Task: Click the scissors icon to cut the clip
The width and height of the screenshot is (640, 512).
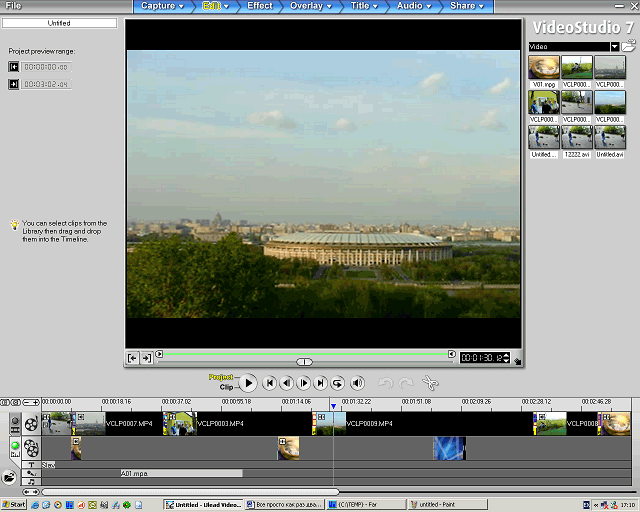Action: pos(430,383)
